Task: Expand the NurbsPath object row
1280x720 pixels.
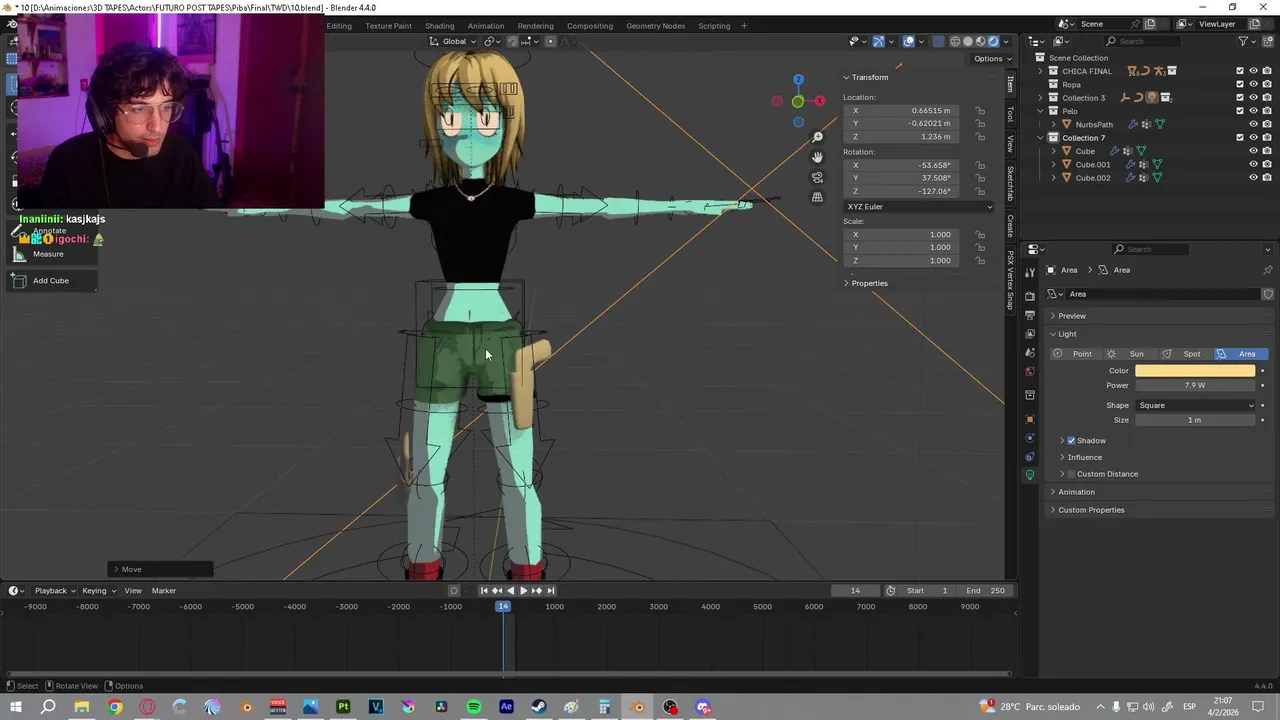Action: point(1053,125)
